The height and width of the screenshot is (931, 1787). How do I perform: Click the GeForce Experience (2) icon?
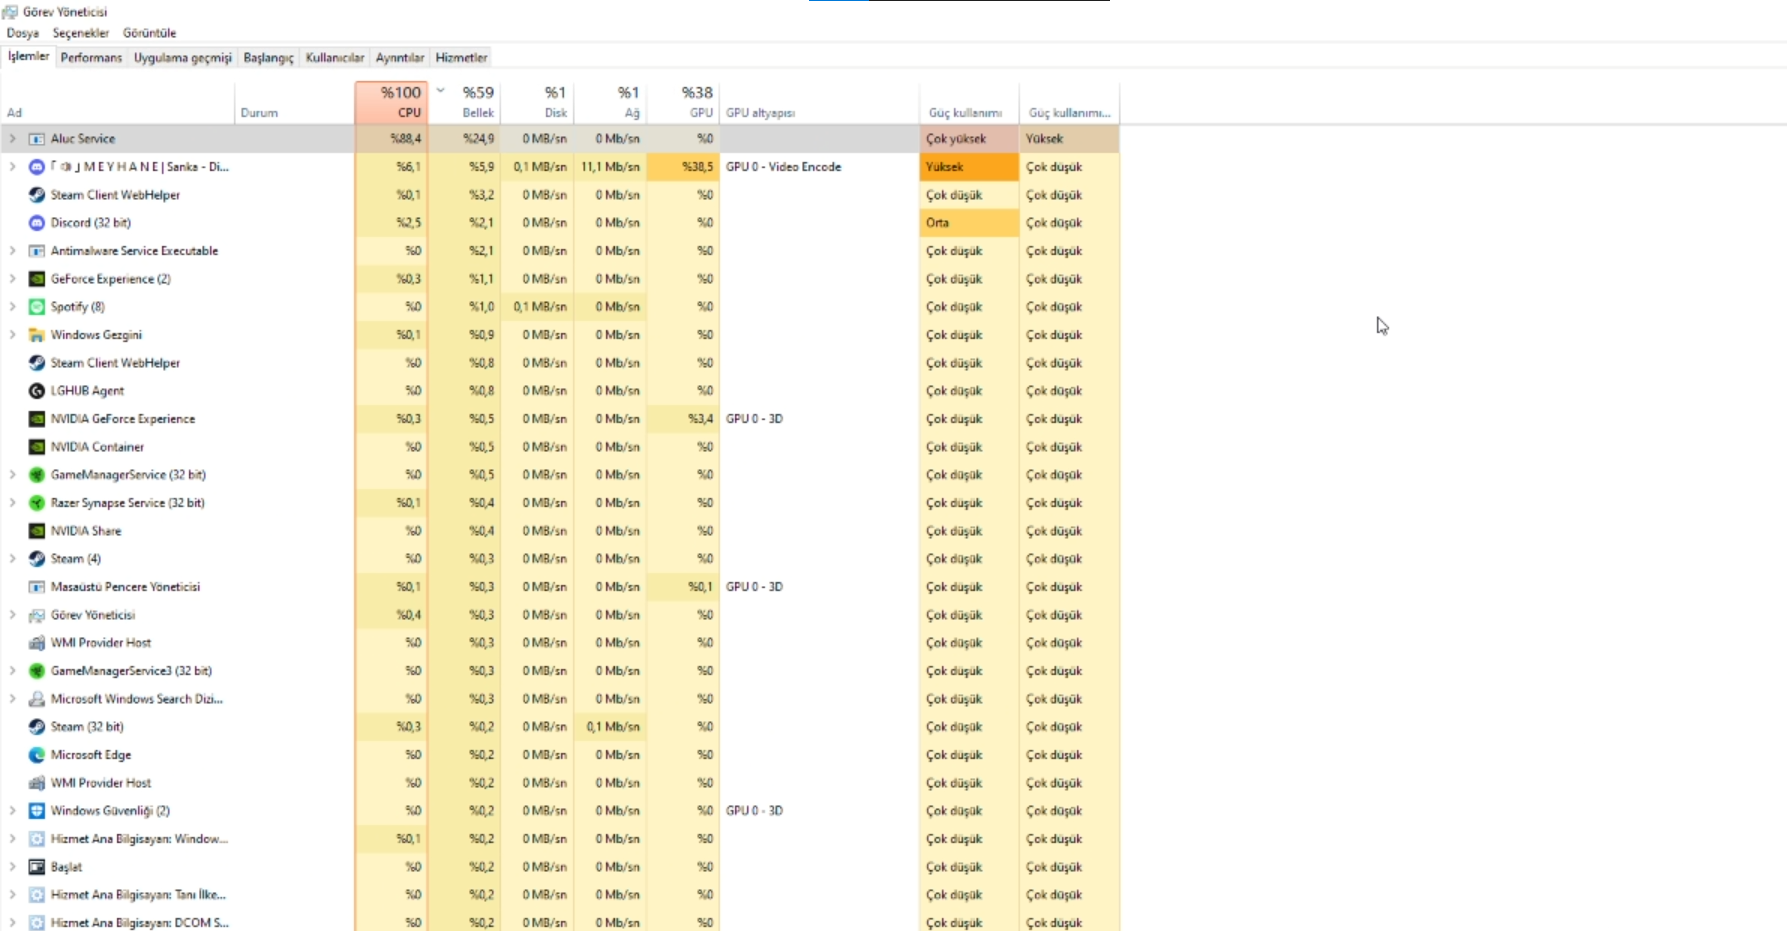37,279
